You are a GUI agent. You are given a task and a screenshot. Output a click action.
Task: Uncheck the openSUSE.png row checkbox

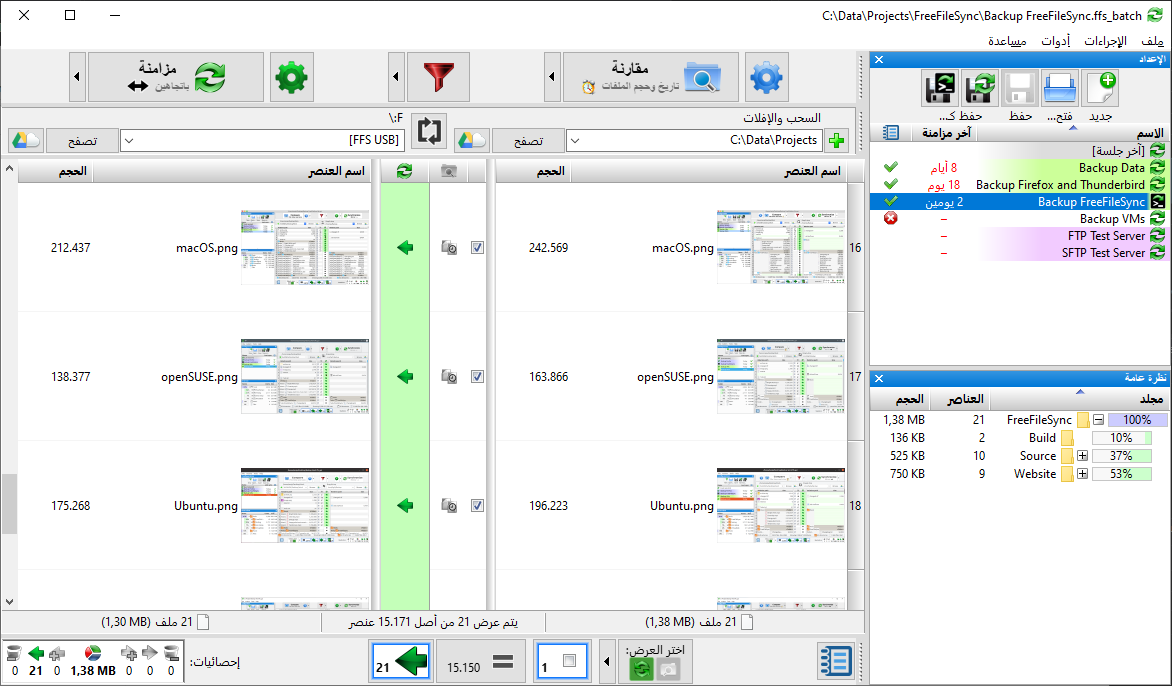click(477, 377)
